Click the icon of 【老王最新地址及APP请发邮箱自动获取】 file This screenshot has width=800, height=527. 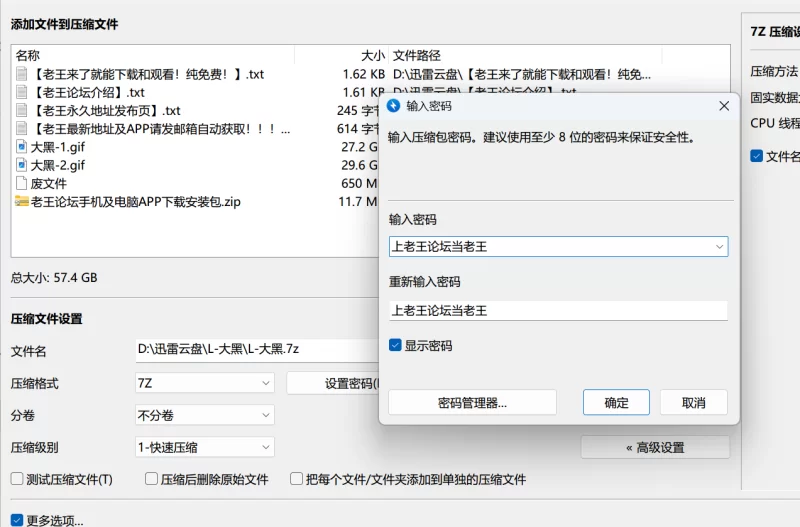[21, 129]
